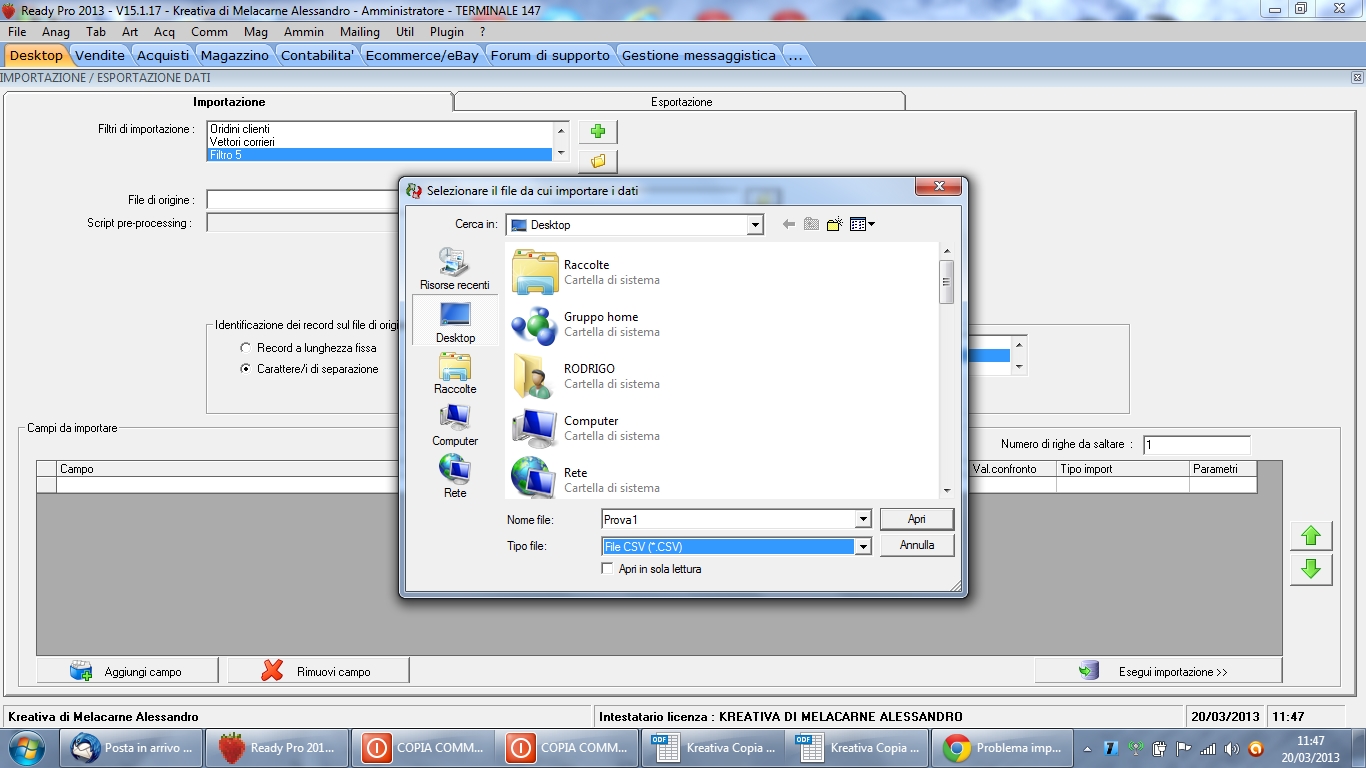Select Vettori corrieri filter in list
Viewport: 1366px width, 768px height.
point(379,142)
